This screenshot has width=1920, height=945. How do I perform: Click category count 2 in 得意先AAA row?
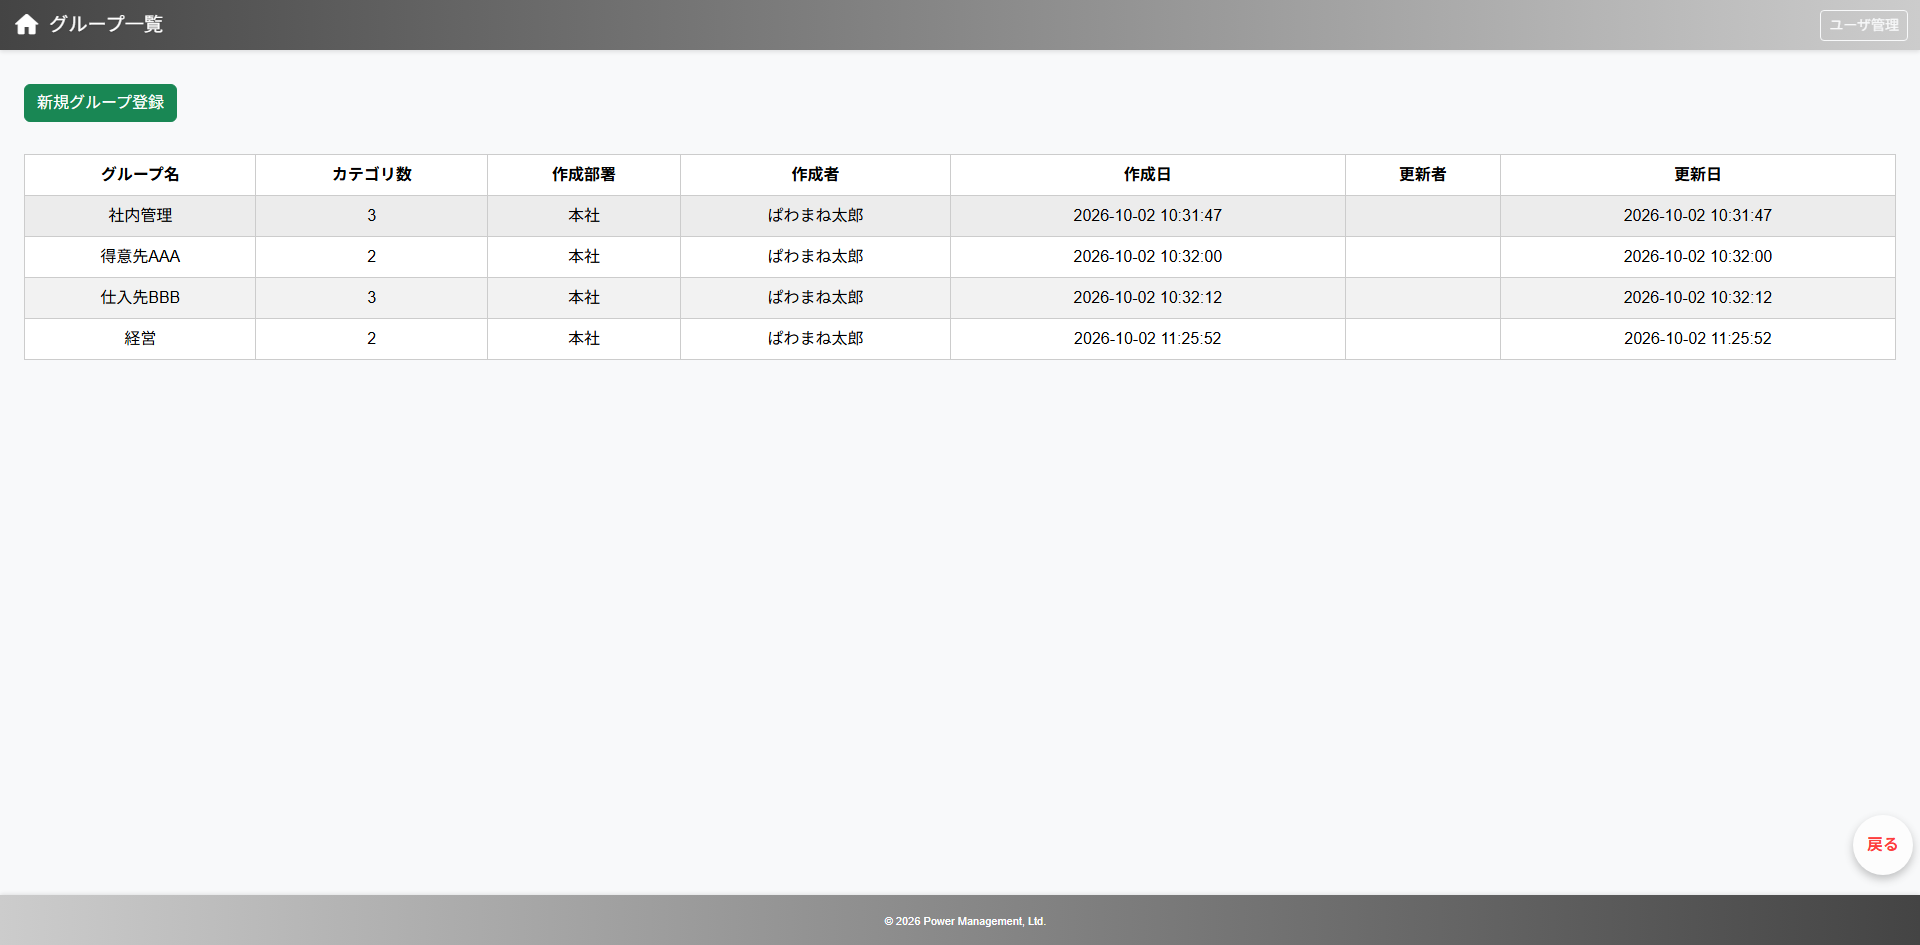[x=372, y=257]
